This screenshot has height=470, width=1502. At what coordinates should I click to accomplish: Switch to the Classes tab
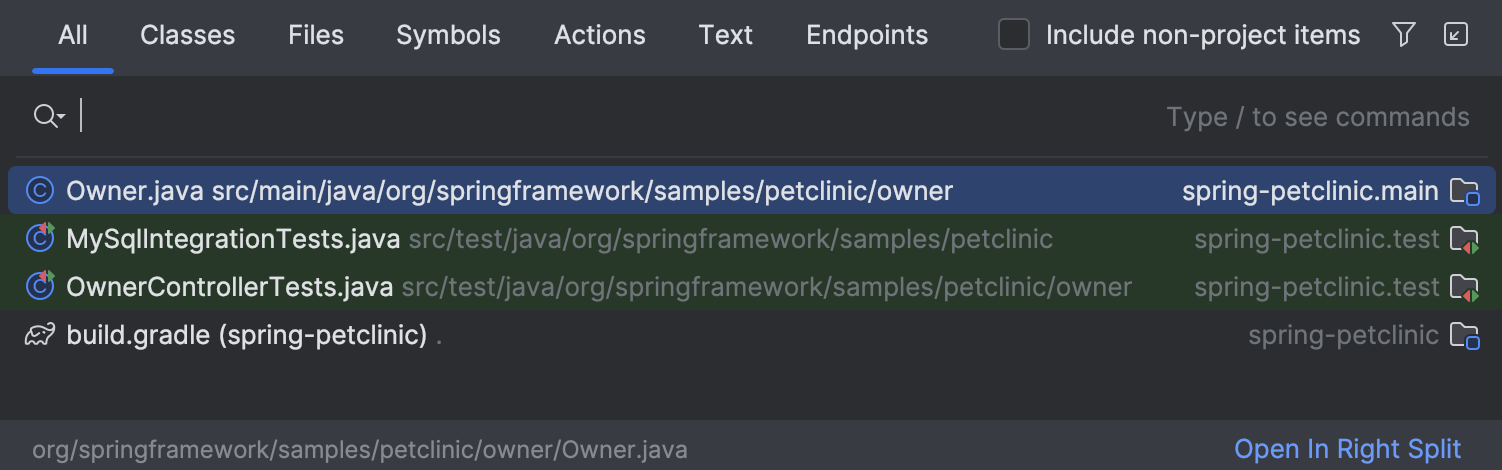tap(188, 35)
